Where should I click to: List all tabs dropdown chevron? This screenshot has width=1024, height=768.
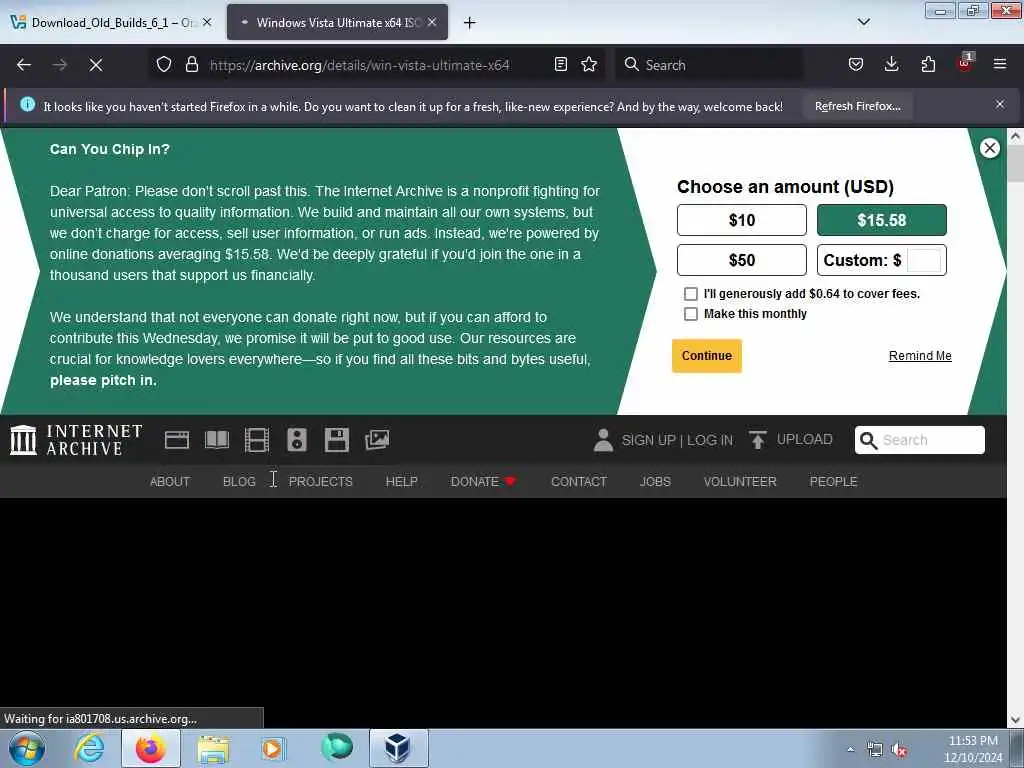[863, 22]
